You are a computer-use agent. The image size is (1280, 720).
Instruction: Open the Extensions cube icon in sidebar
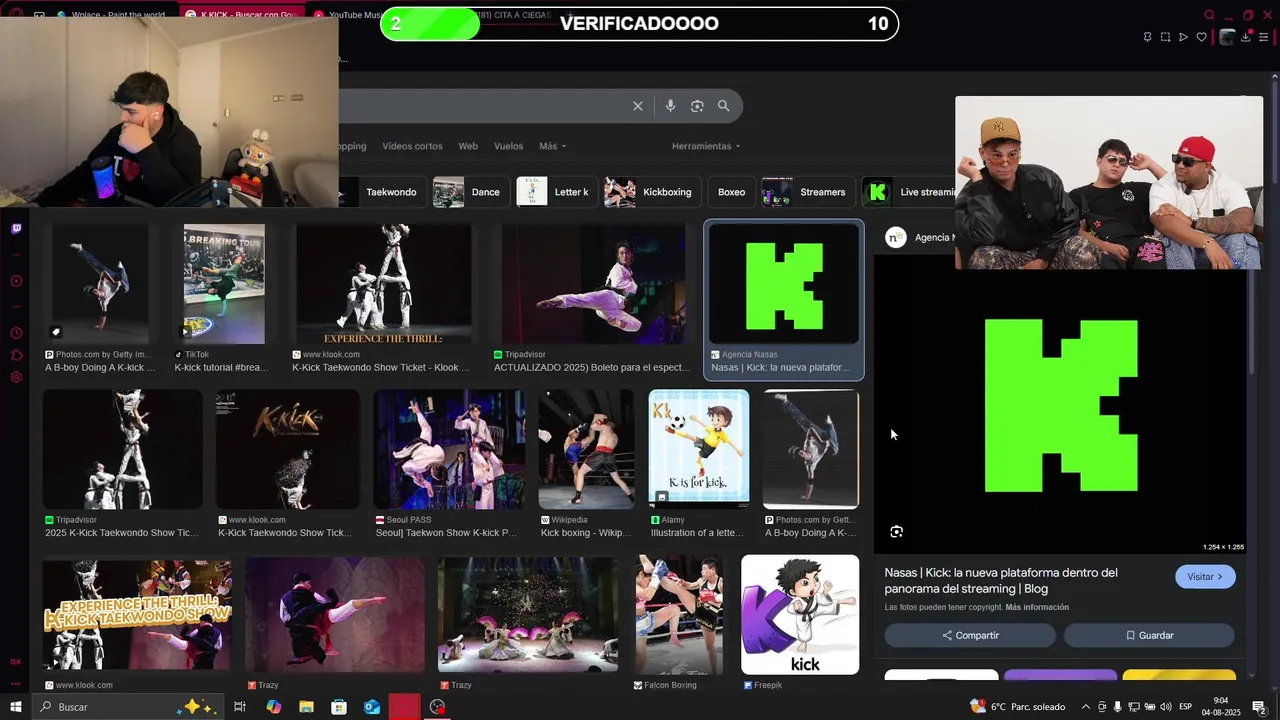(16, 355)
